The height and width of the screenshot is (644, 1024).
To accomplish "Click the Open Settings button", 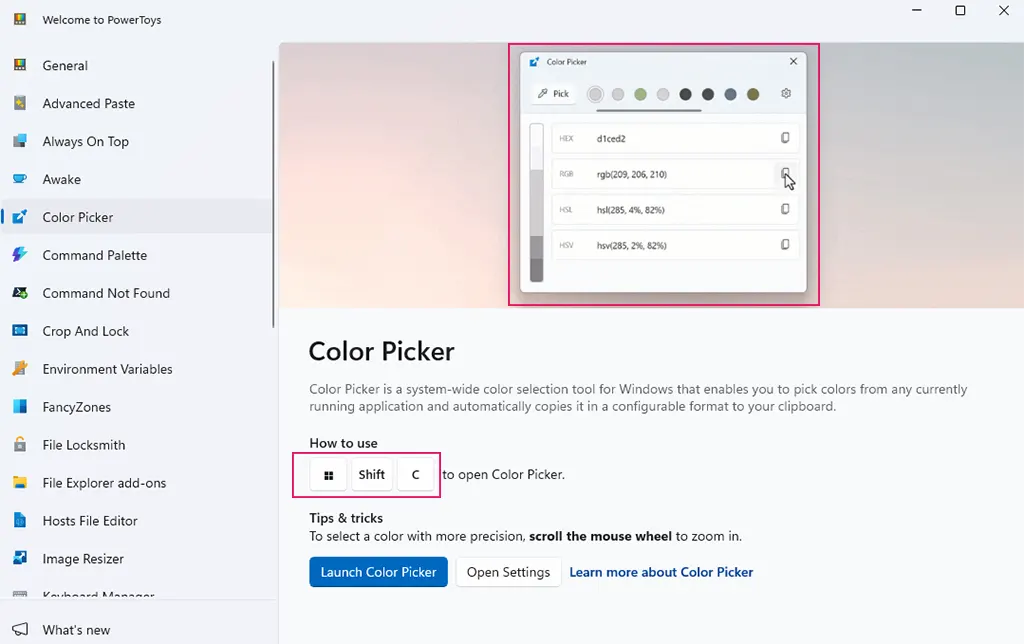I will click(508, 571).
